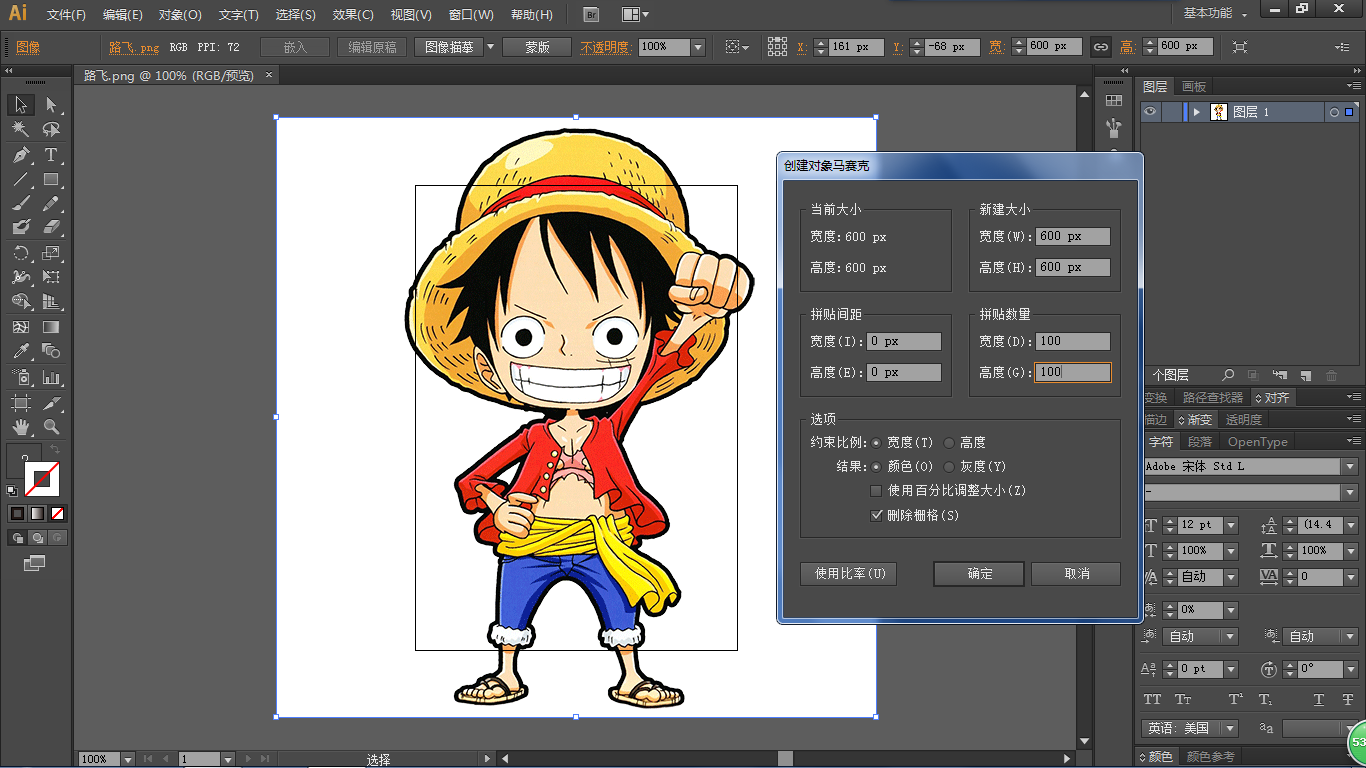Hide 图层 1 with the eye icon

[x=1150, y=112]
